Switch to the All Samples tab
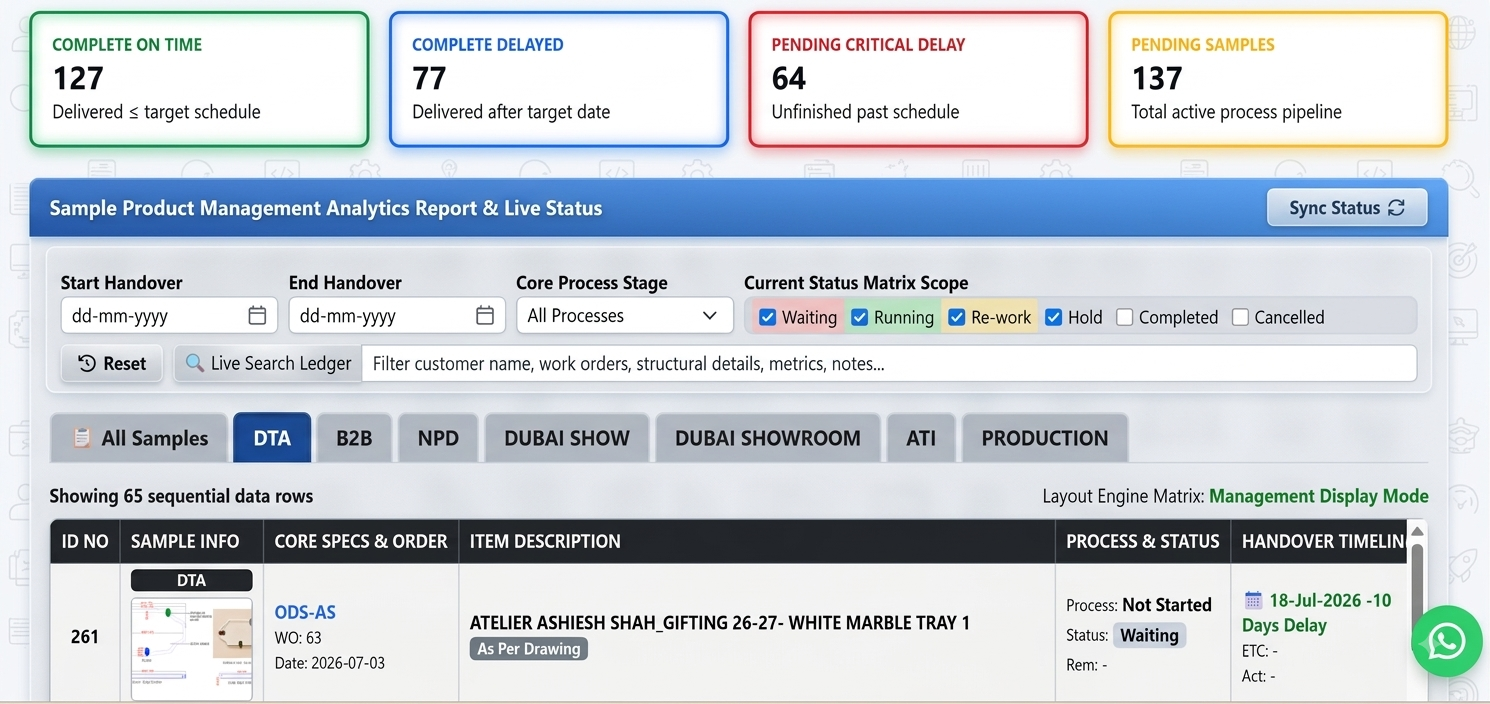Screen dimensions: 1490x704 139,438
